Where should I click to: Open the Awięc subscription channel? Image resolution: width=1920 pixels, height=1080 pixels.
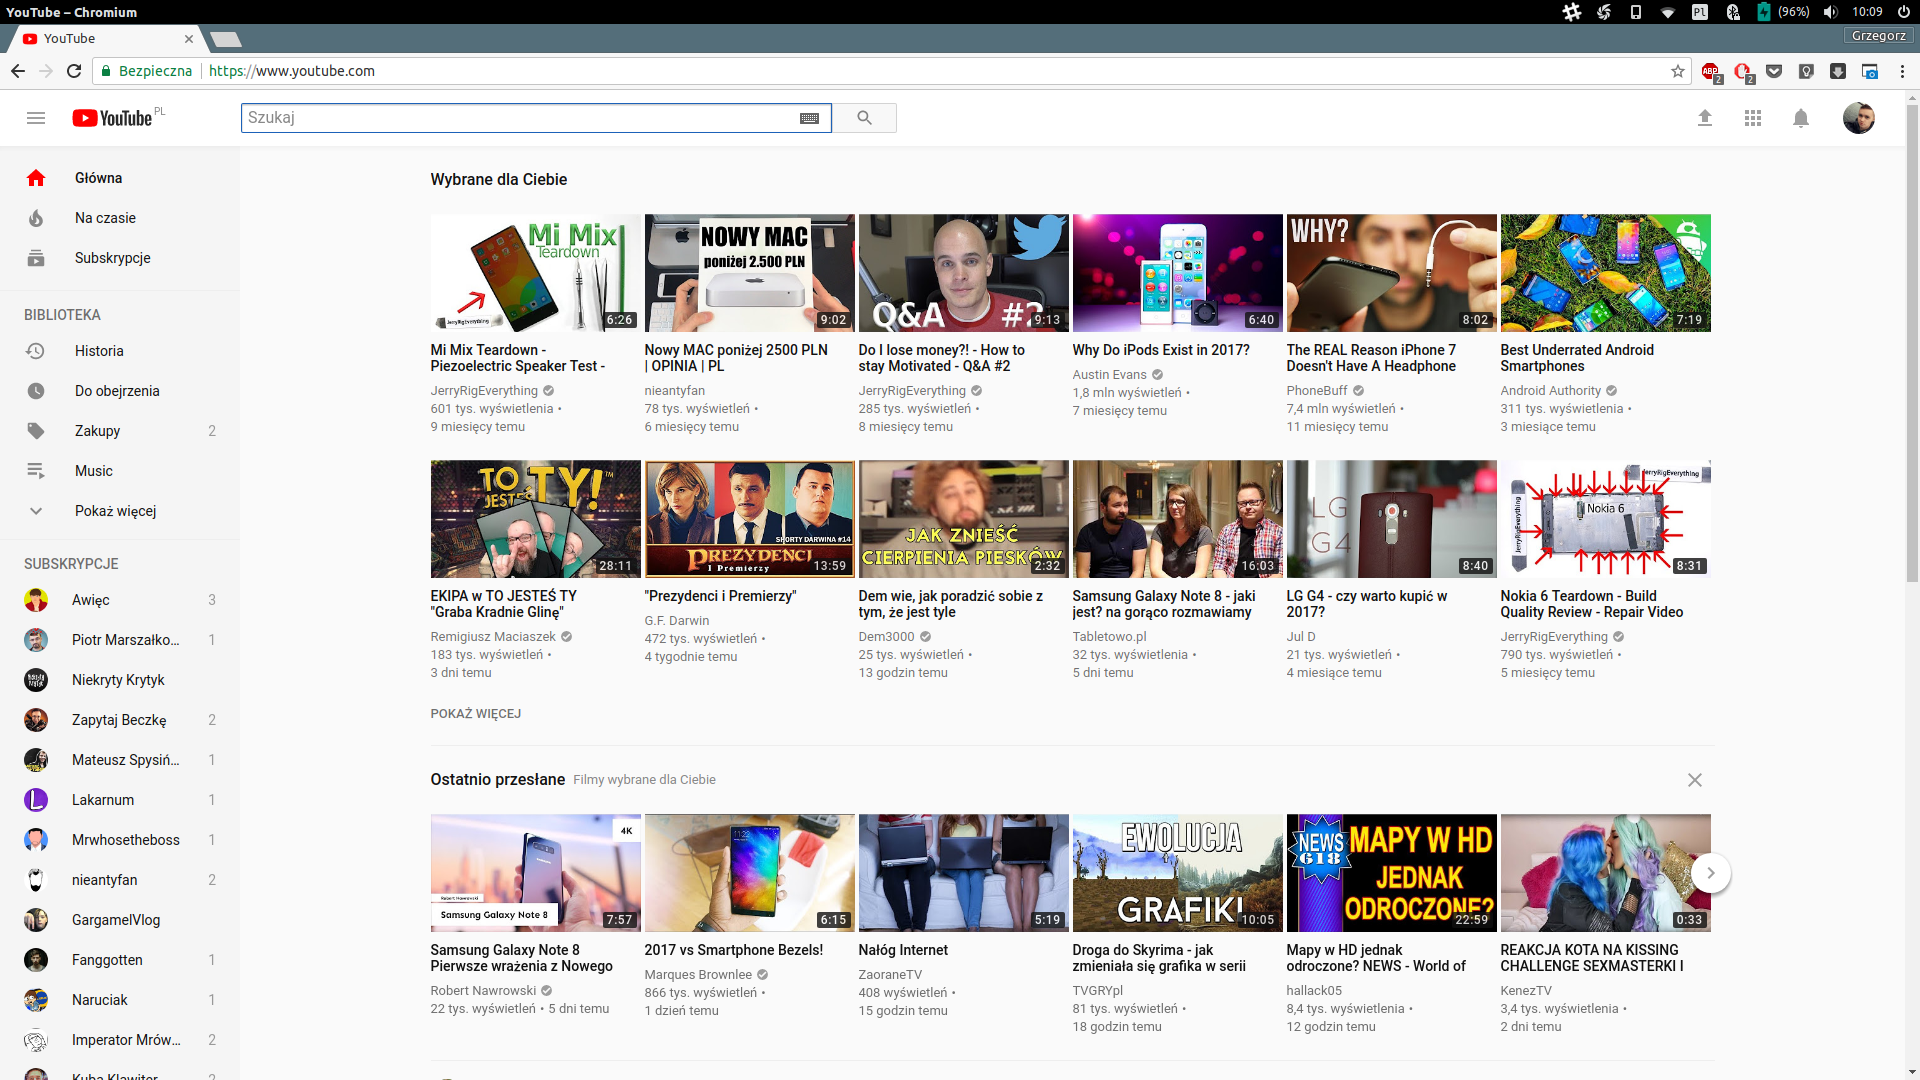coord(120,600)
